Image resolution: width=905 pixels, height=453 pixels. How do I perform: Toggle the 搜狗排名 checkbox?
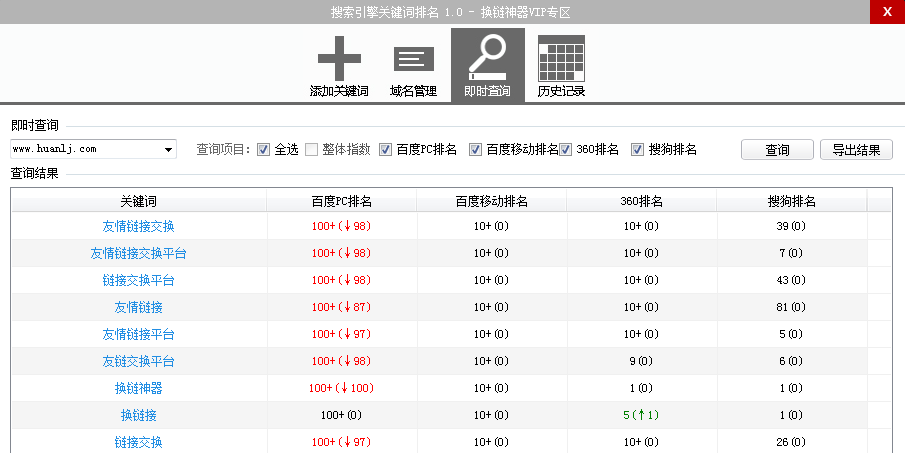637,150
